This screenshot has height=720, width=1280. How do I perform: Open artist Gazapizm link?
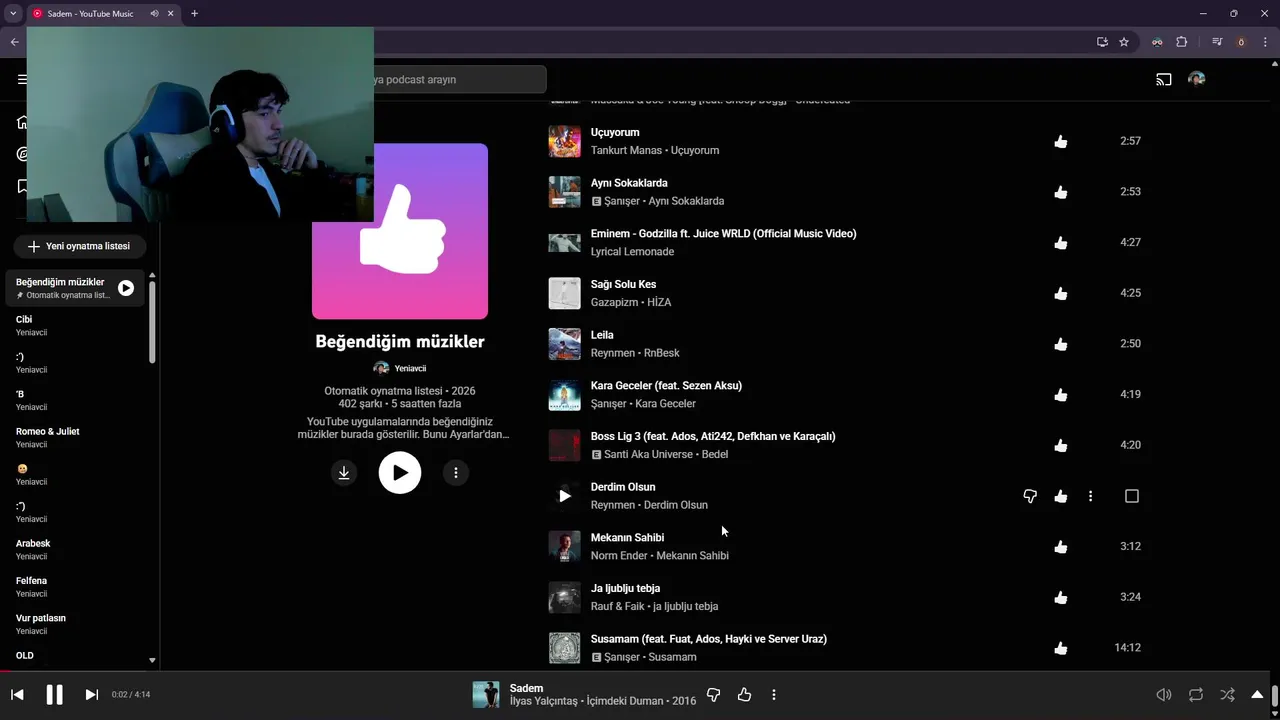pos(614,302)
